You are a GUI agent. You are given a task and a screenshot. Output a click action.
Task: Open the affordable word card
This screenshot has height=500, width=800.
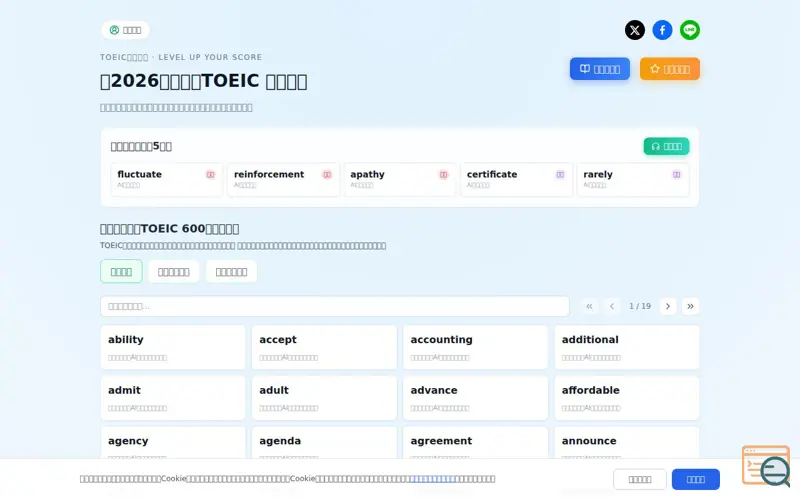(627, 398)
